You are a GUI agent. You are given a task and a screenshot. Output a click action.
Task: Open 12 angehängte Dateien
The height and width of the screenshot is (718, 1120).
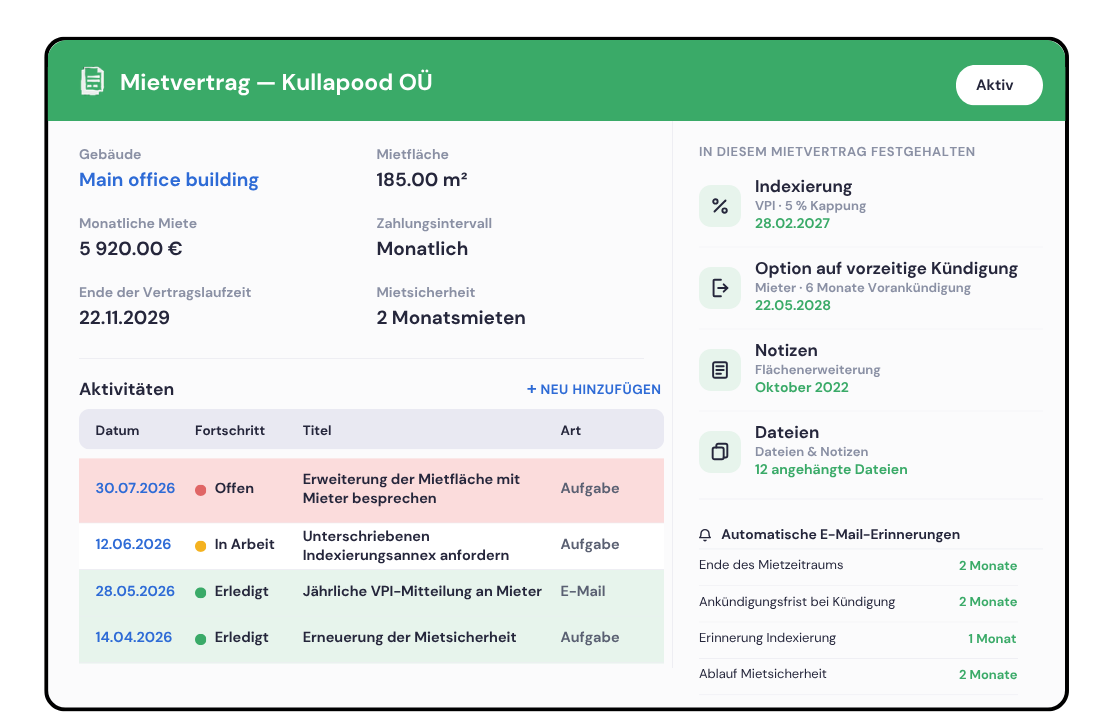pos(831,469)
